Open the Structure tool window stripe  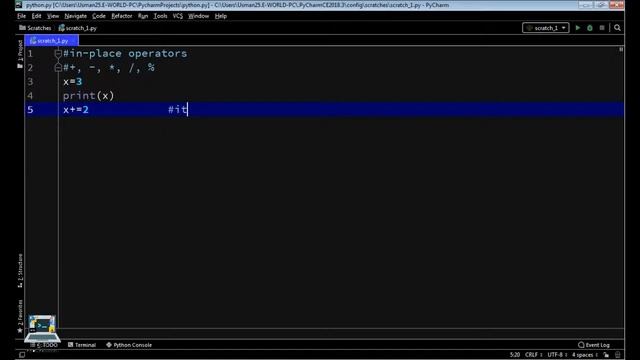pyautogui.click(x=20, y=271)
